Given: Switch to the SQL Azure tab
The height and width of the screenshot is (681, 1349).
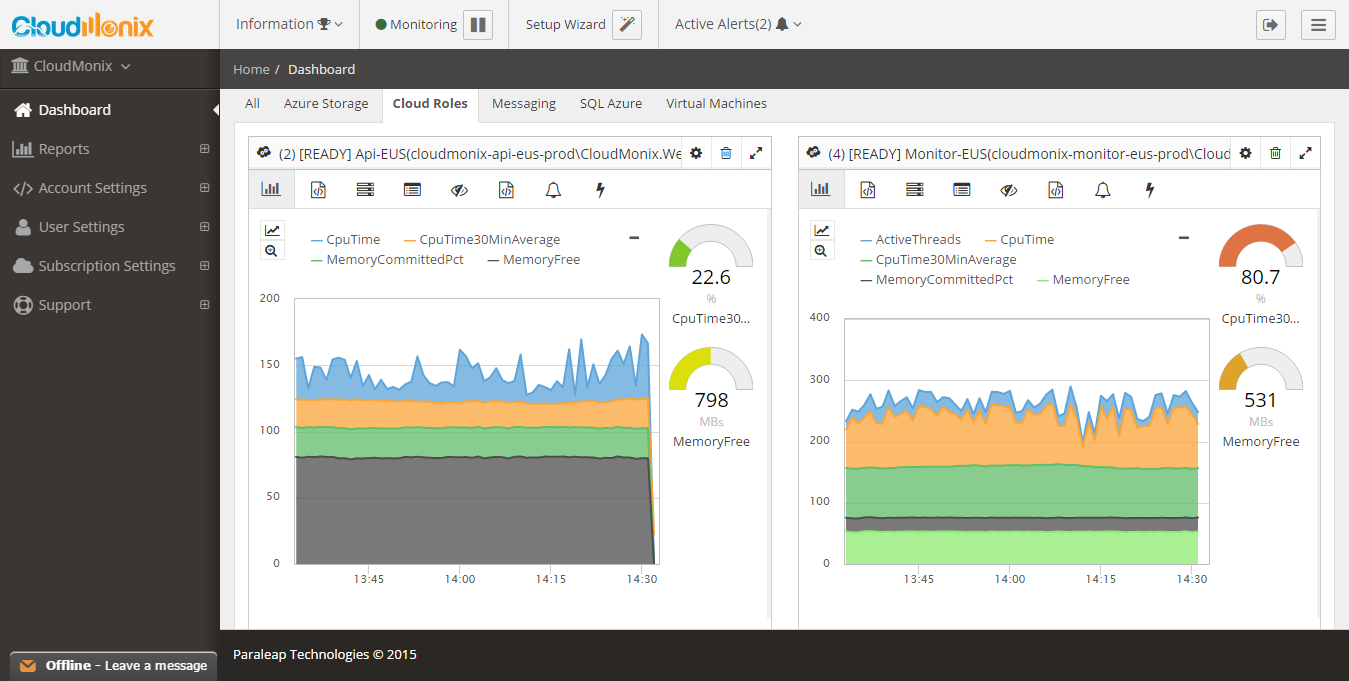Looking at the screenshot, I should pyautogui.click(x=611, y=104).
